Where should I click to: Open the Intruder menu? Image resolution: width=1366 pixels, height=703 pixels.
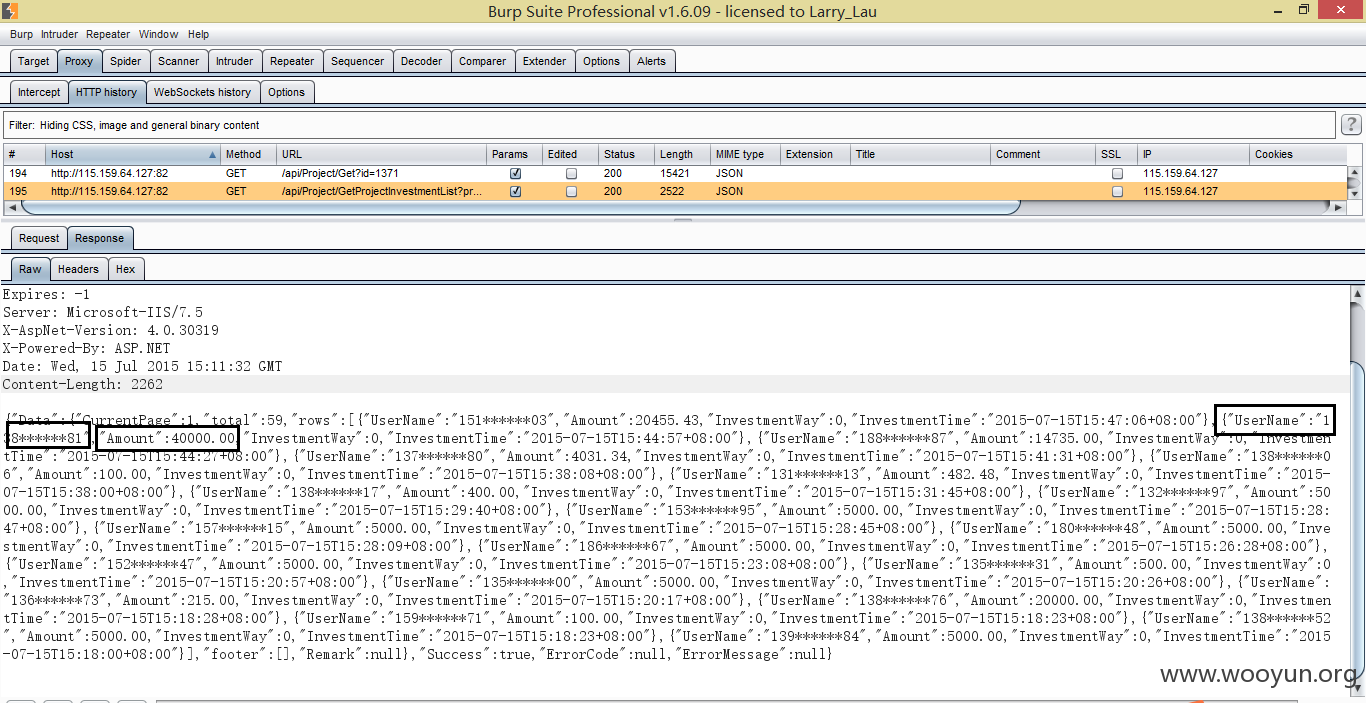pos(59,34)
